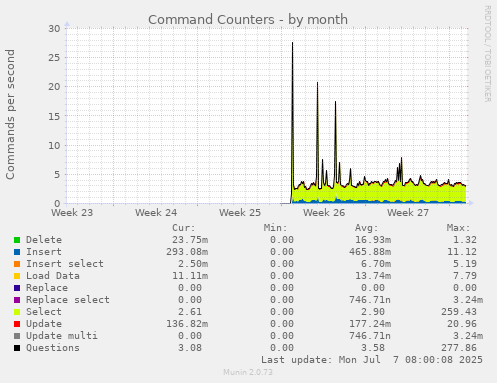497x383 pixels.
Task: Click the Week 25 axis label
Action: [240, 212]
